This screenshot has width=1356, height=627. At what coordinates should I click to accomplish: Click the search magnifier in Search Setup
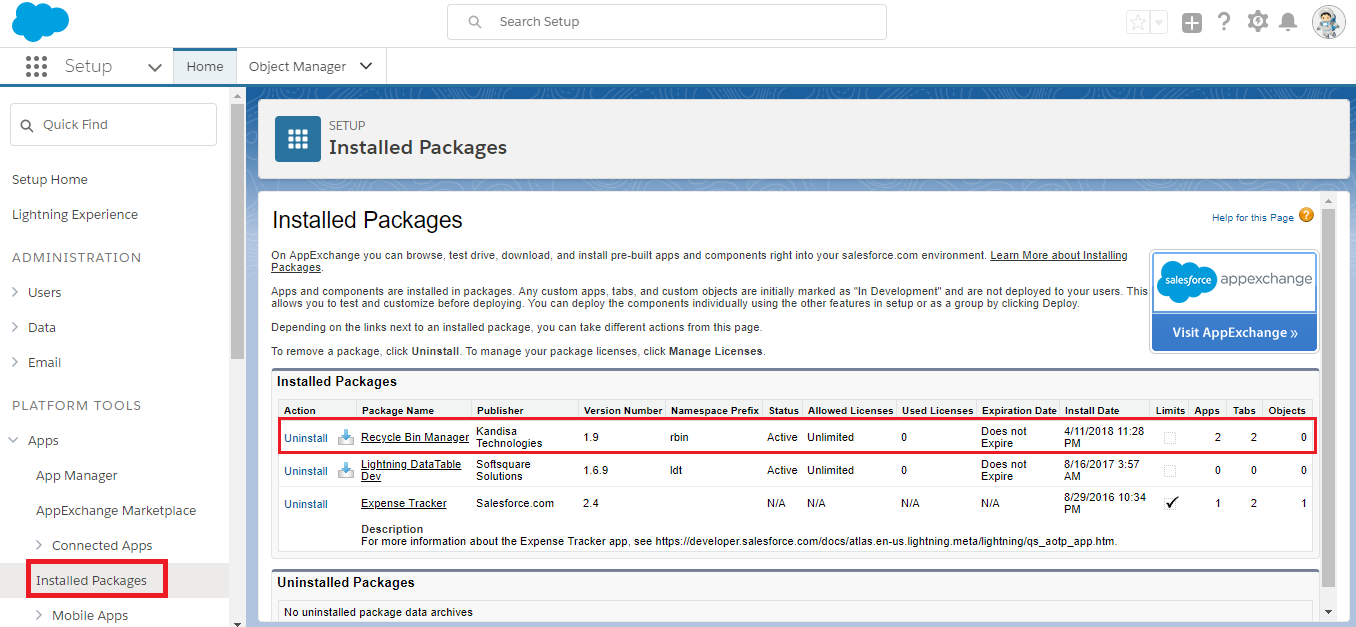point(475,22)
